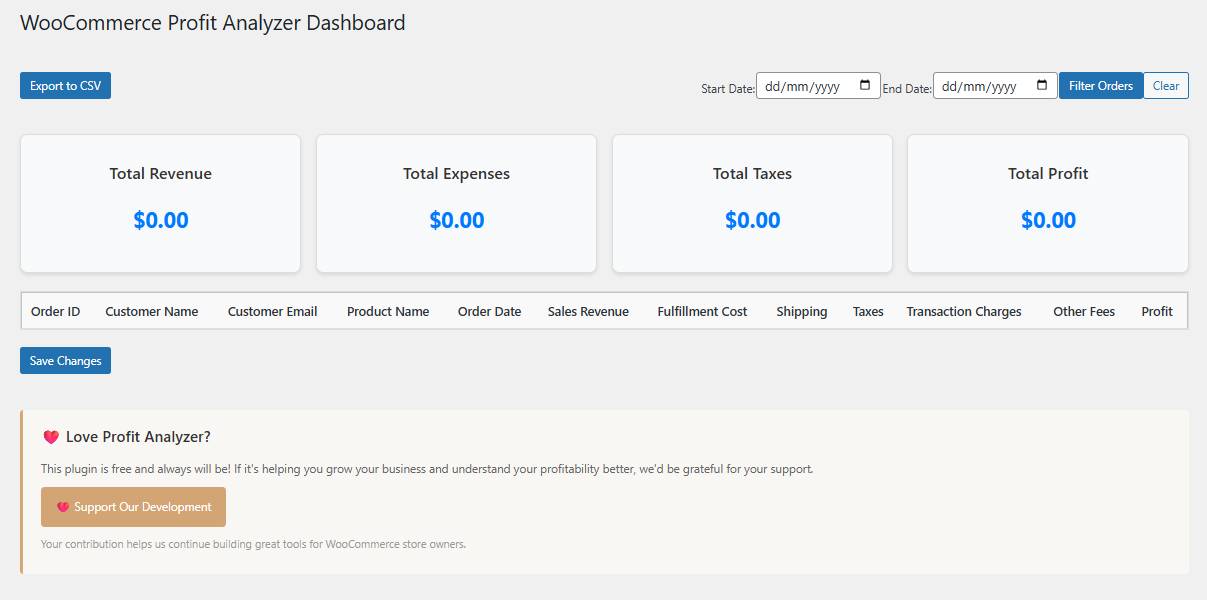Apply the date range with Filter Orders
The image size is (1207, 600).
pos(1100,85)
